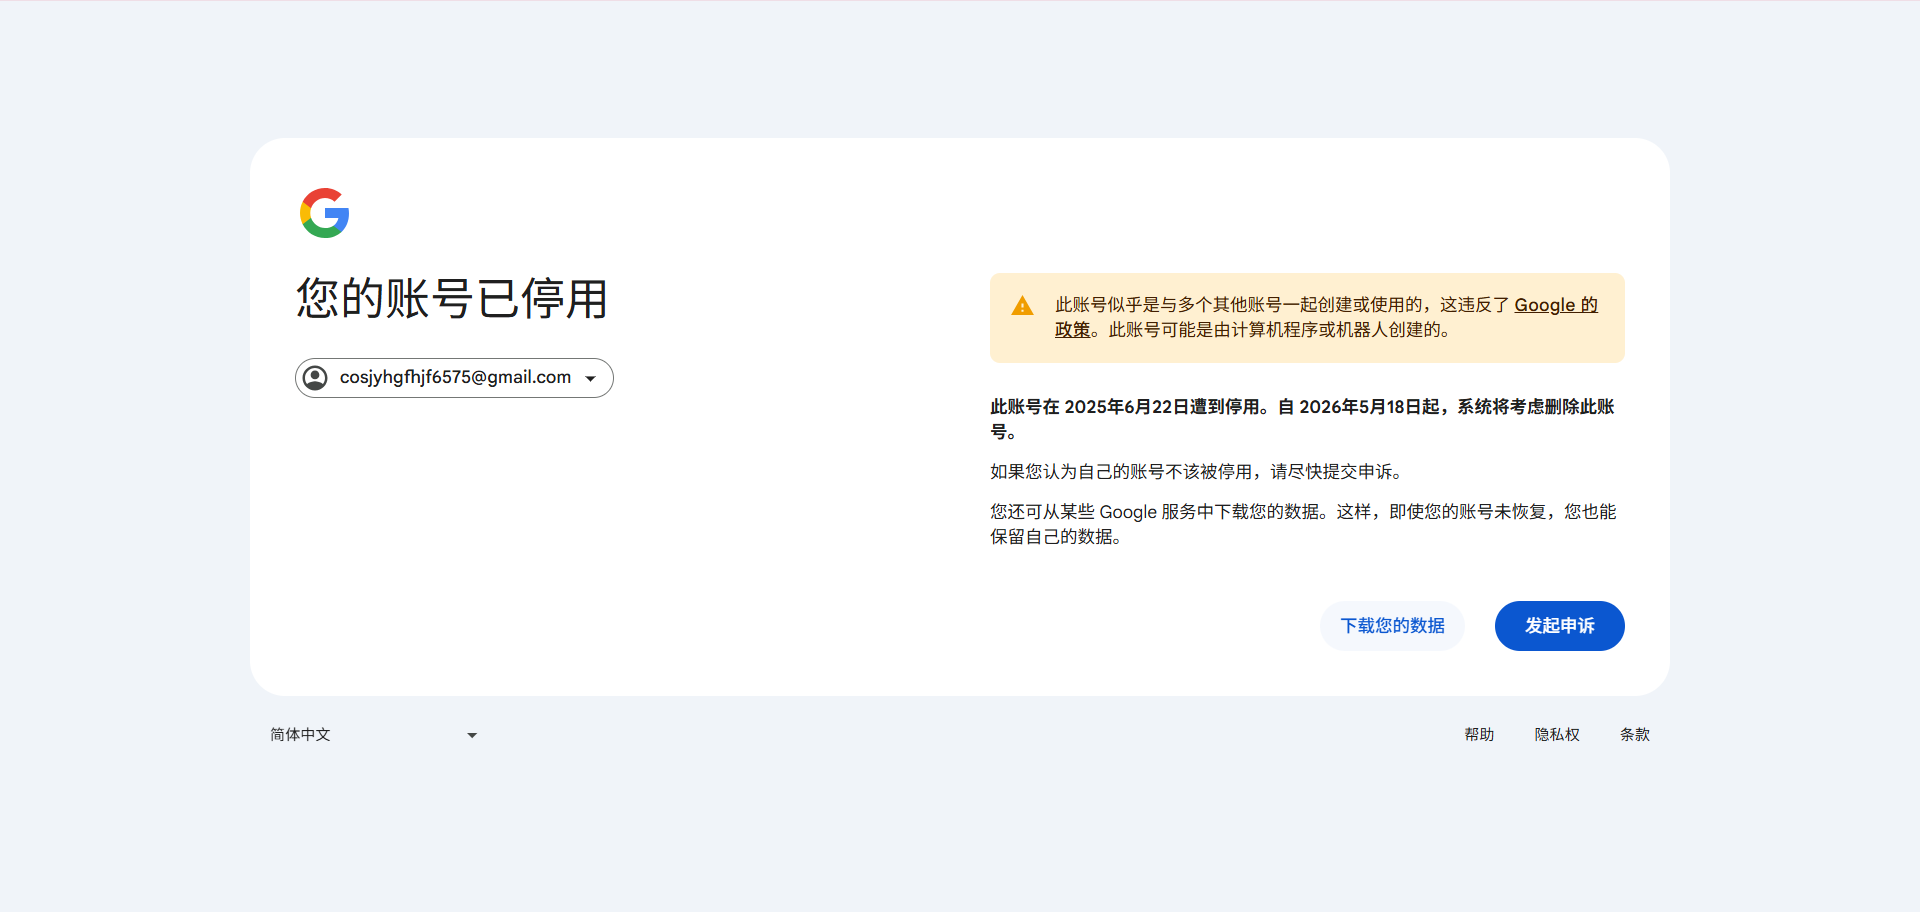Click the Google logo
This screenshot has width=1920, height=912.
324,213
